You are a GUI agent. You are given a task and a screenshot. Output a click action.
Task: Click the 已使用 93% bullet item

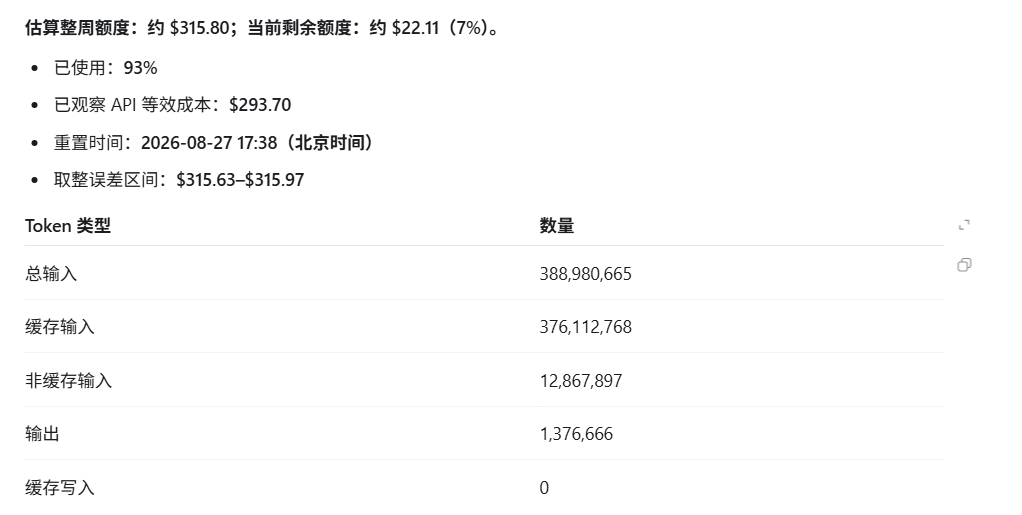point(106,68)
